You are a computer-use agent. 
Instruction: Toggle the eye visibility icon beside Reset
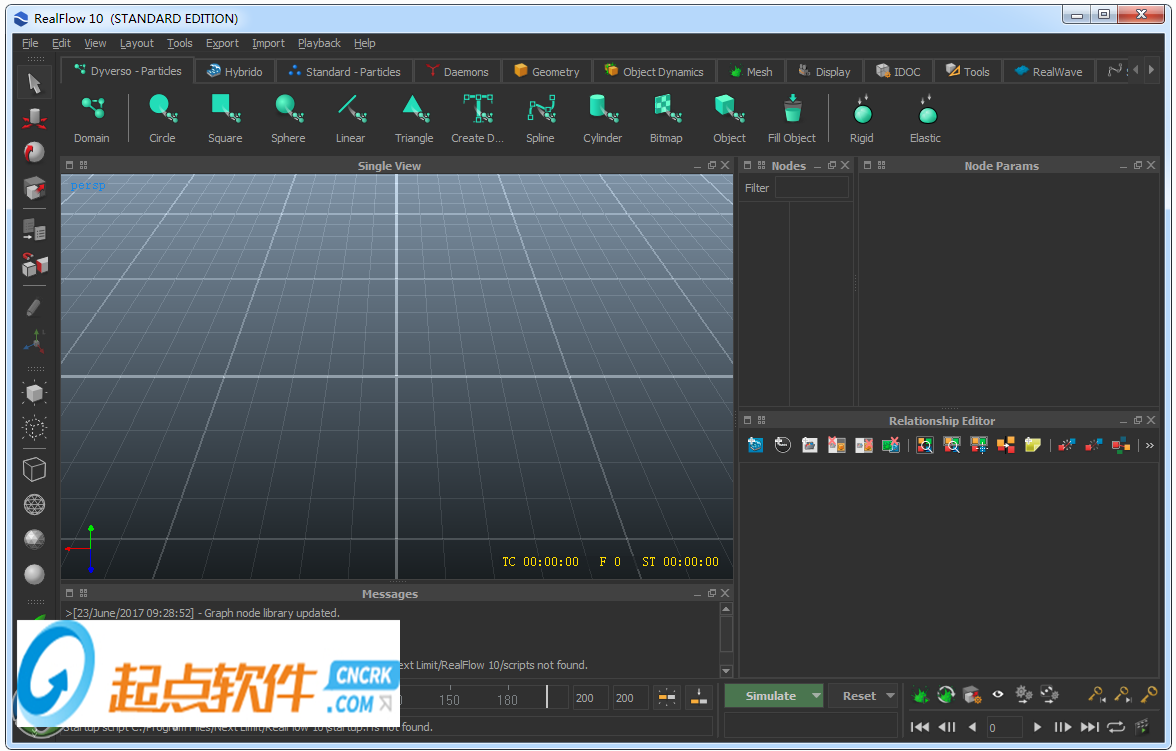click(x=997, y=695)
